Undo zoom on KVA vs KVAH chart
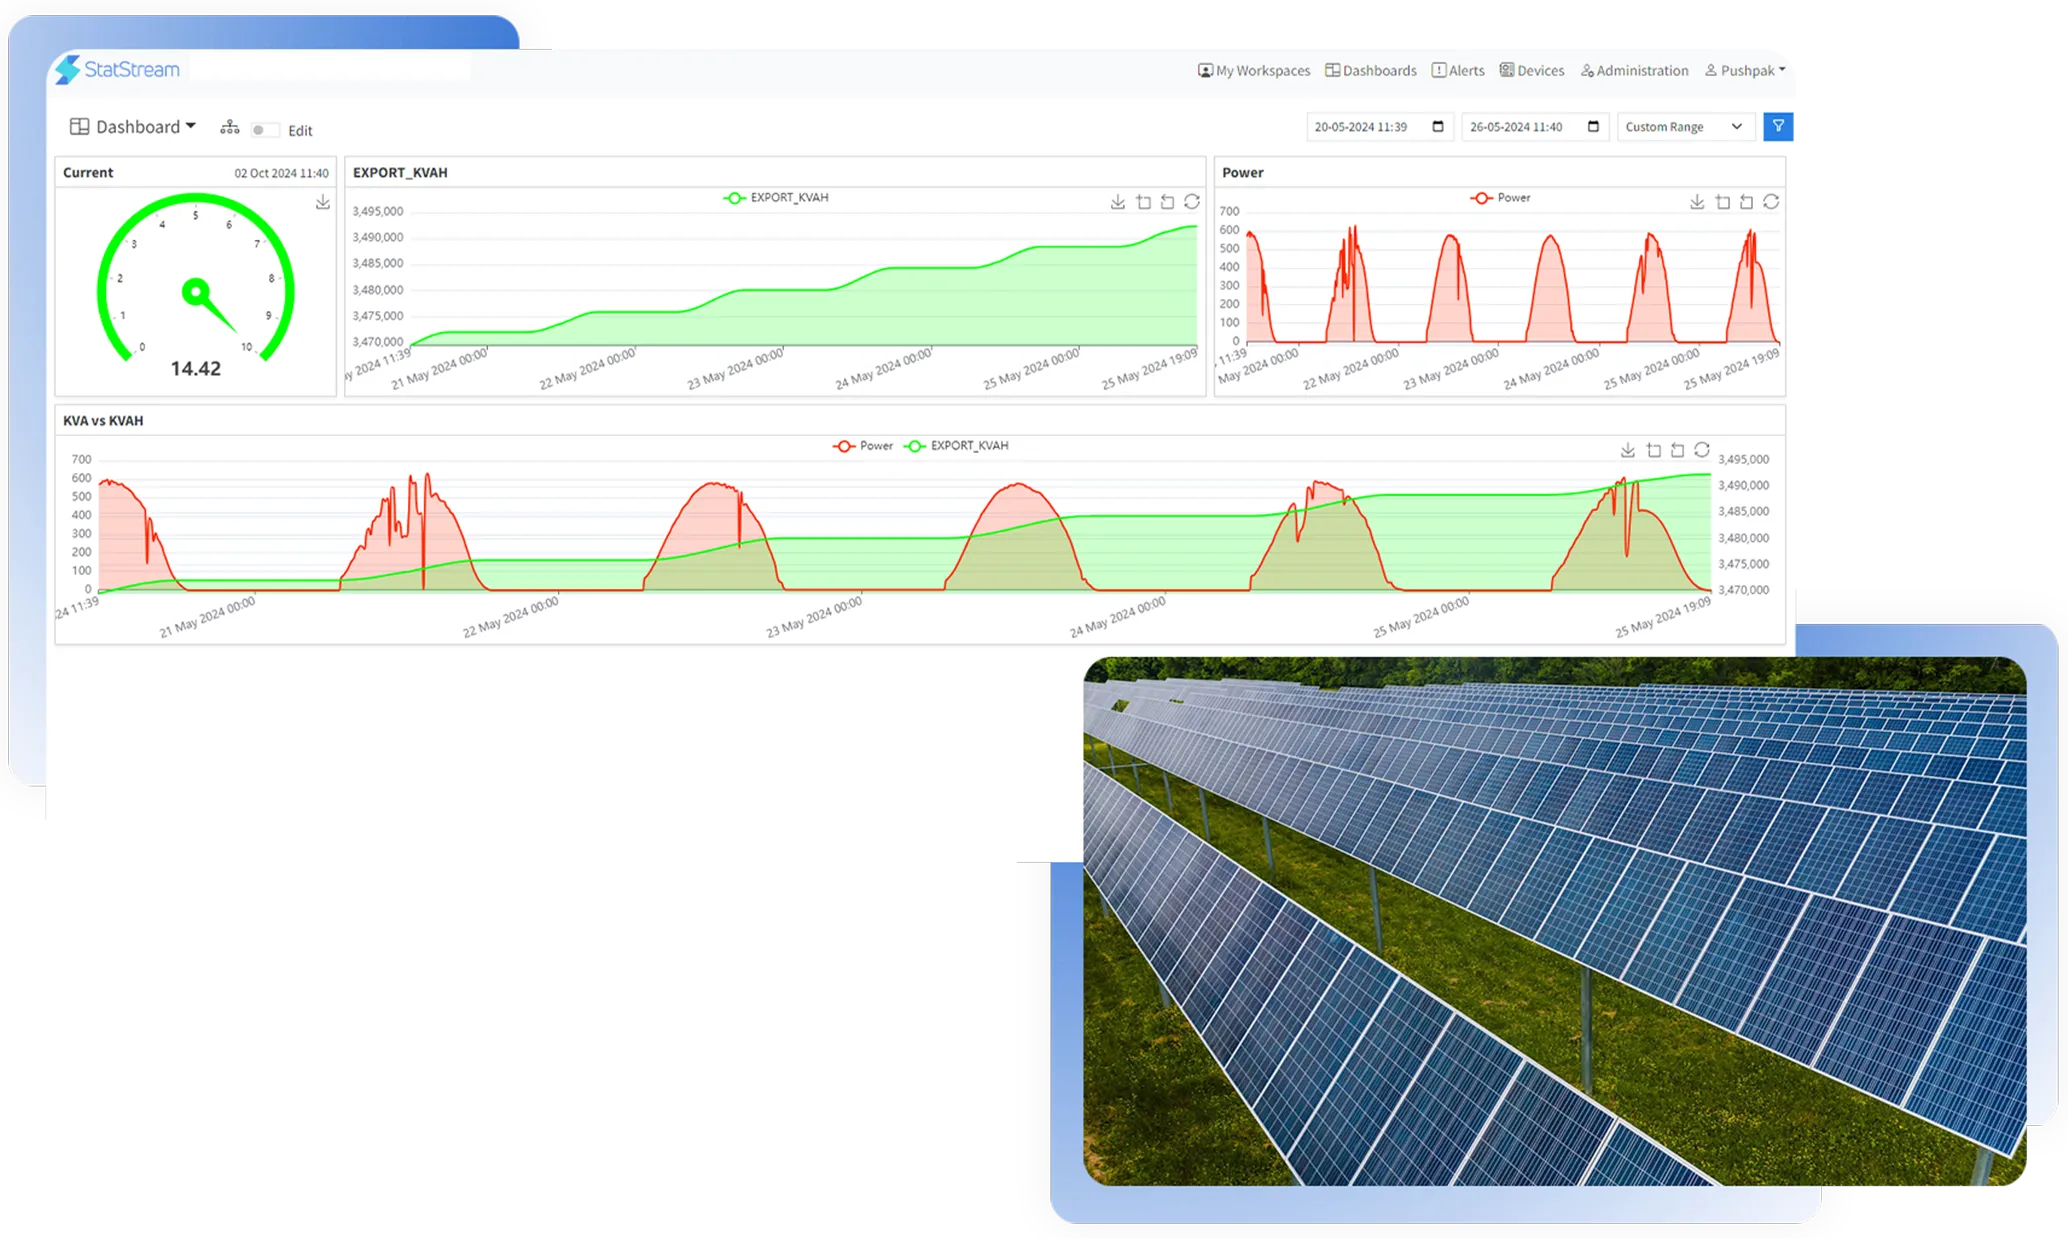2068x1239 pixels. click(1678, 450)
